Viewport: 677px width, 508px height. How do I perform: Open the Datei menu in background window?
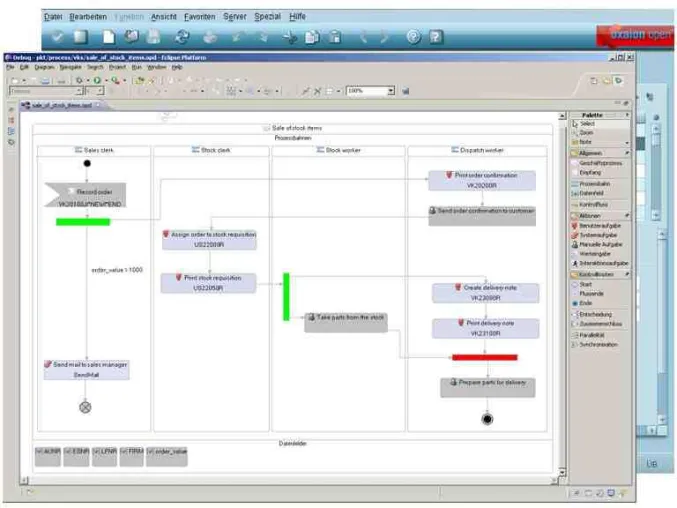(53, 17)
